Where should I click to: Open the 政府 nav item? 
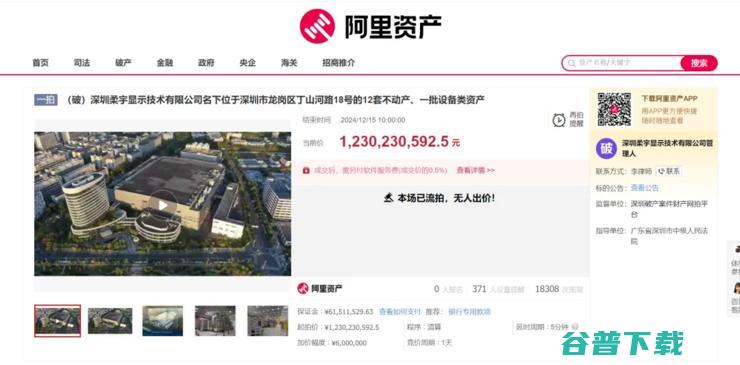tap(206, 63)
